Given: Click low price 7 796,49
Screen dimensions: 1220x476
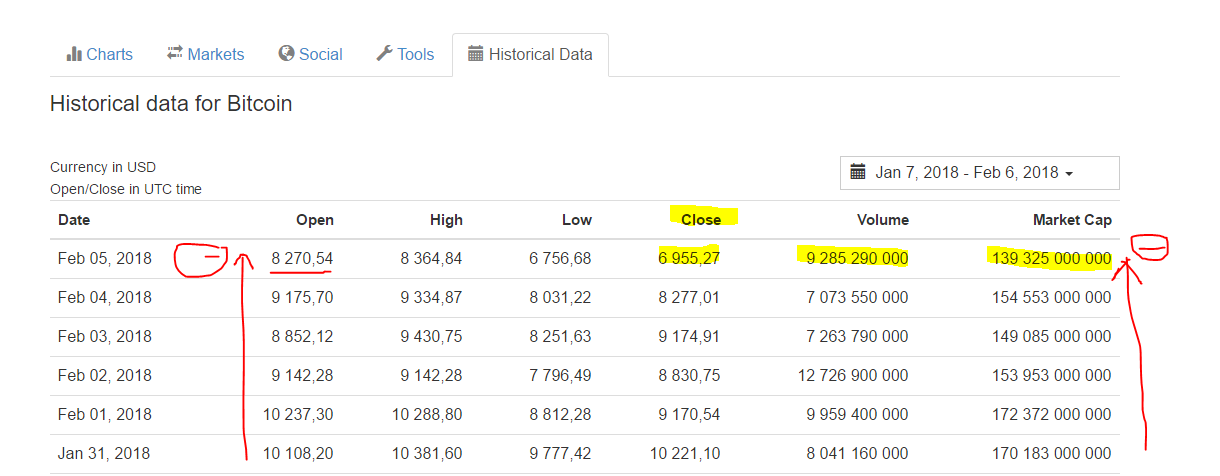Looking at the screenshot, I should pos(560,375).
